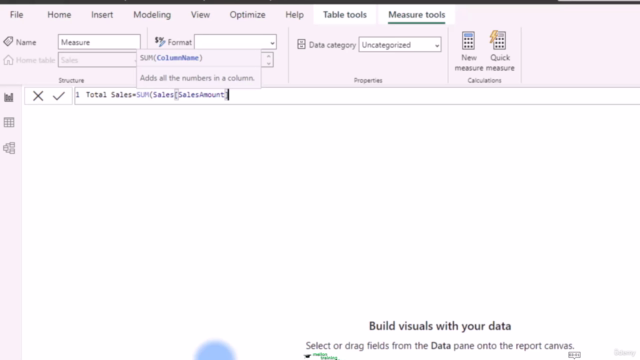The image size is (640, 360).
Task: Switch to Table view icon
Action: [9, 122]
